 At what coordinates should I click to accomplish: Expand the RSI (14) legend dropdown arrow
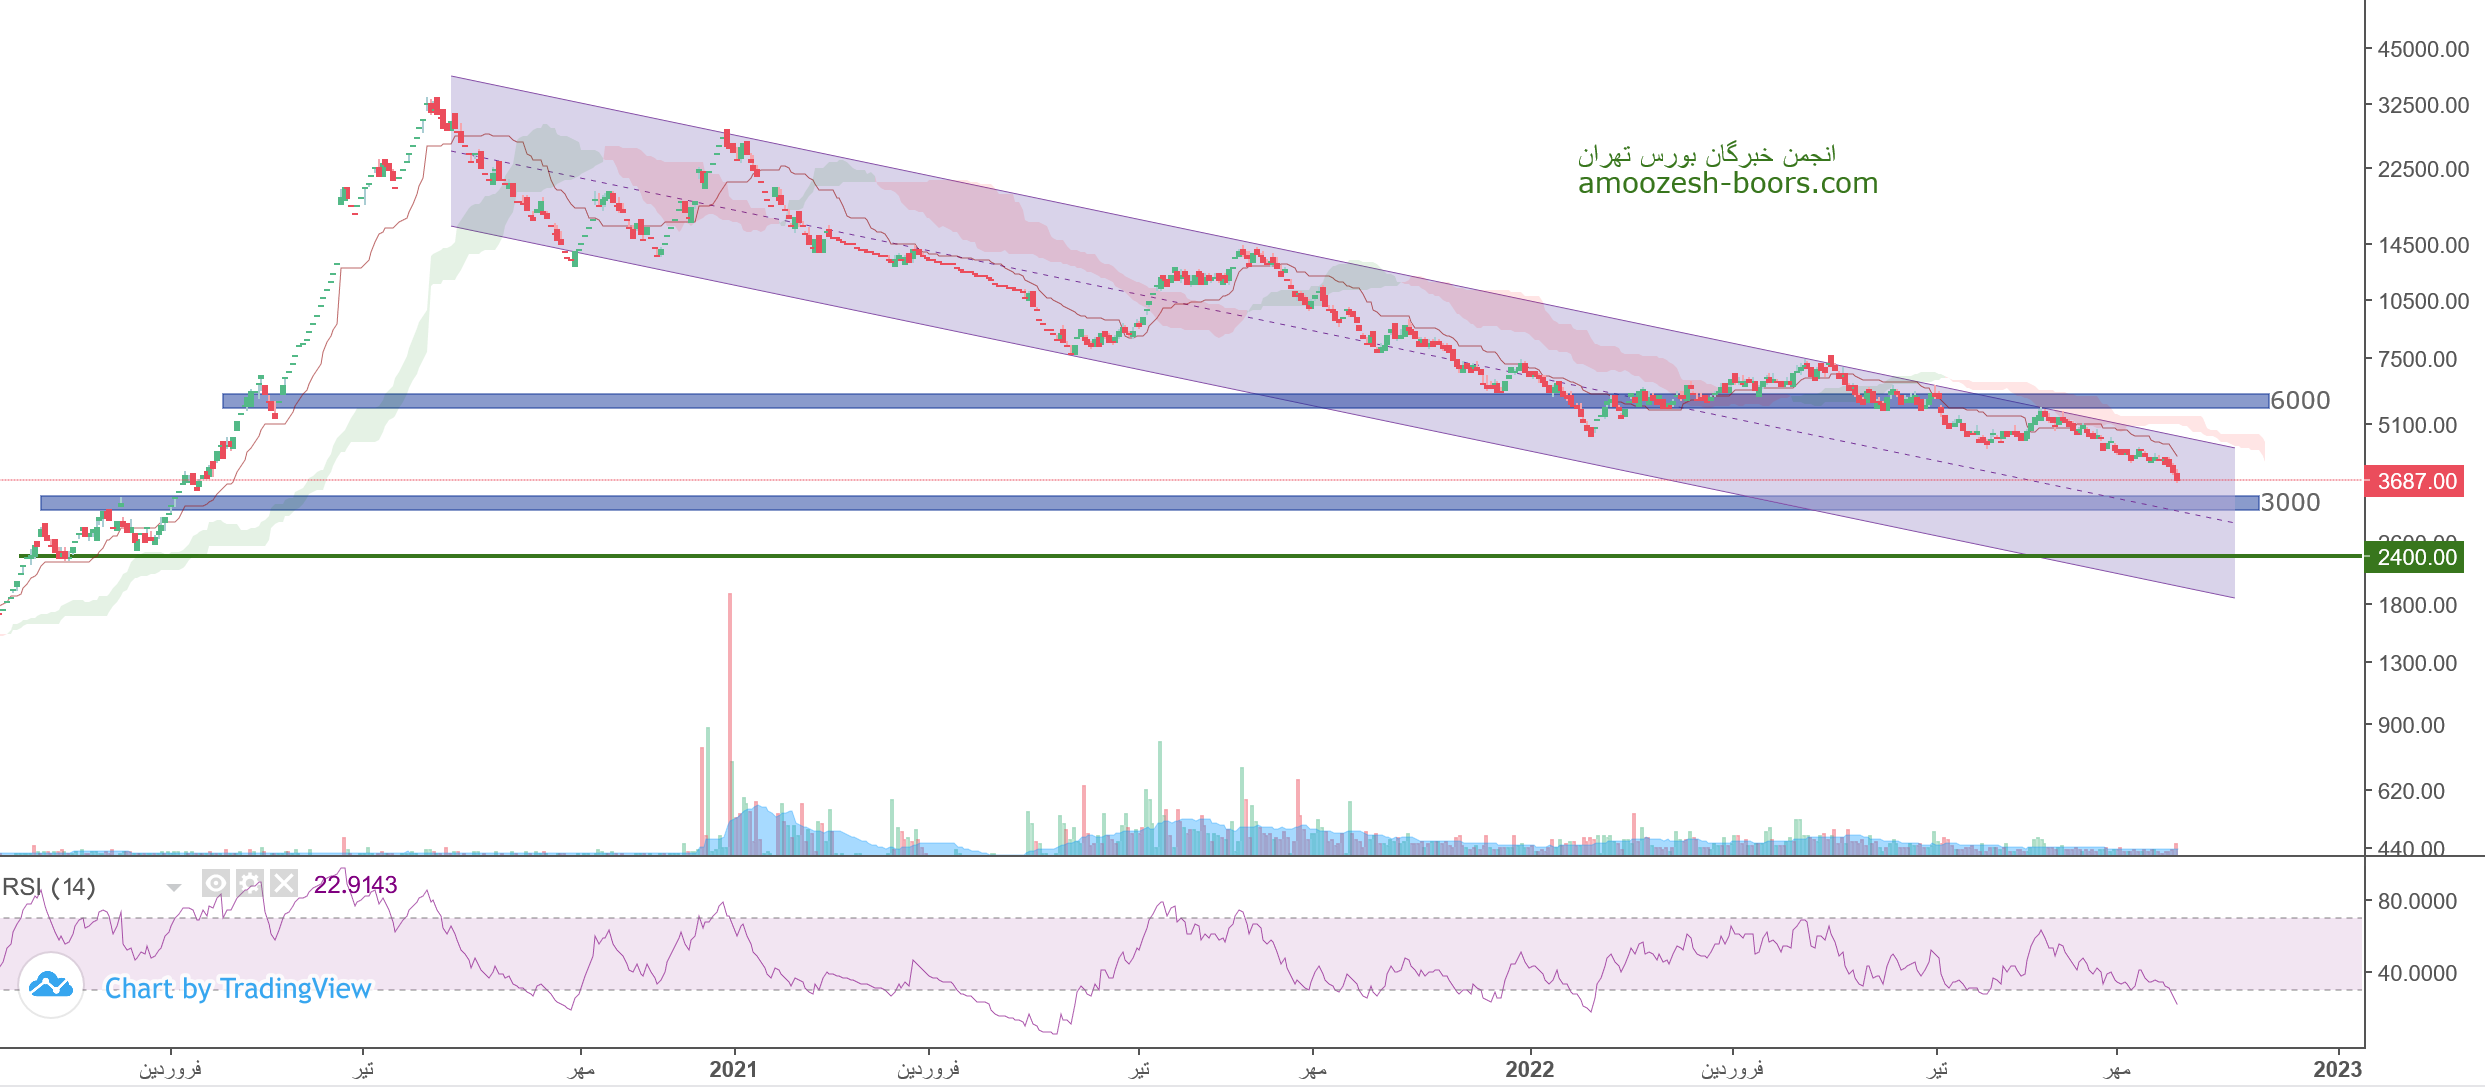(173, 887)
